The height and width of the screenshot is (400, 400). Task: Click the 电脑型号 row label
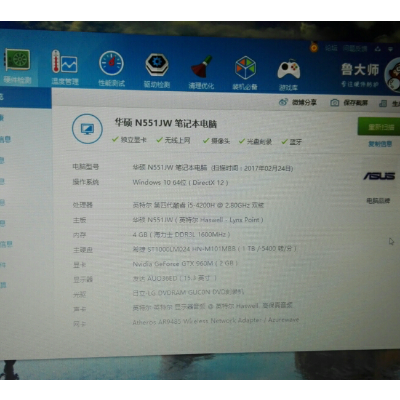(x=86, y=166)
